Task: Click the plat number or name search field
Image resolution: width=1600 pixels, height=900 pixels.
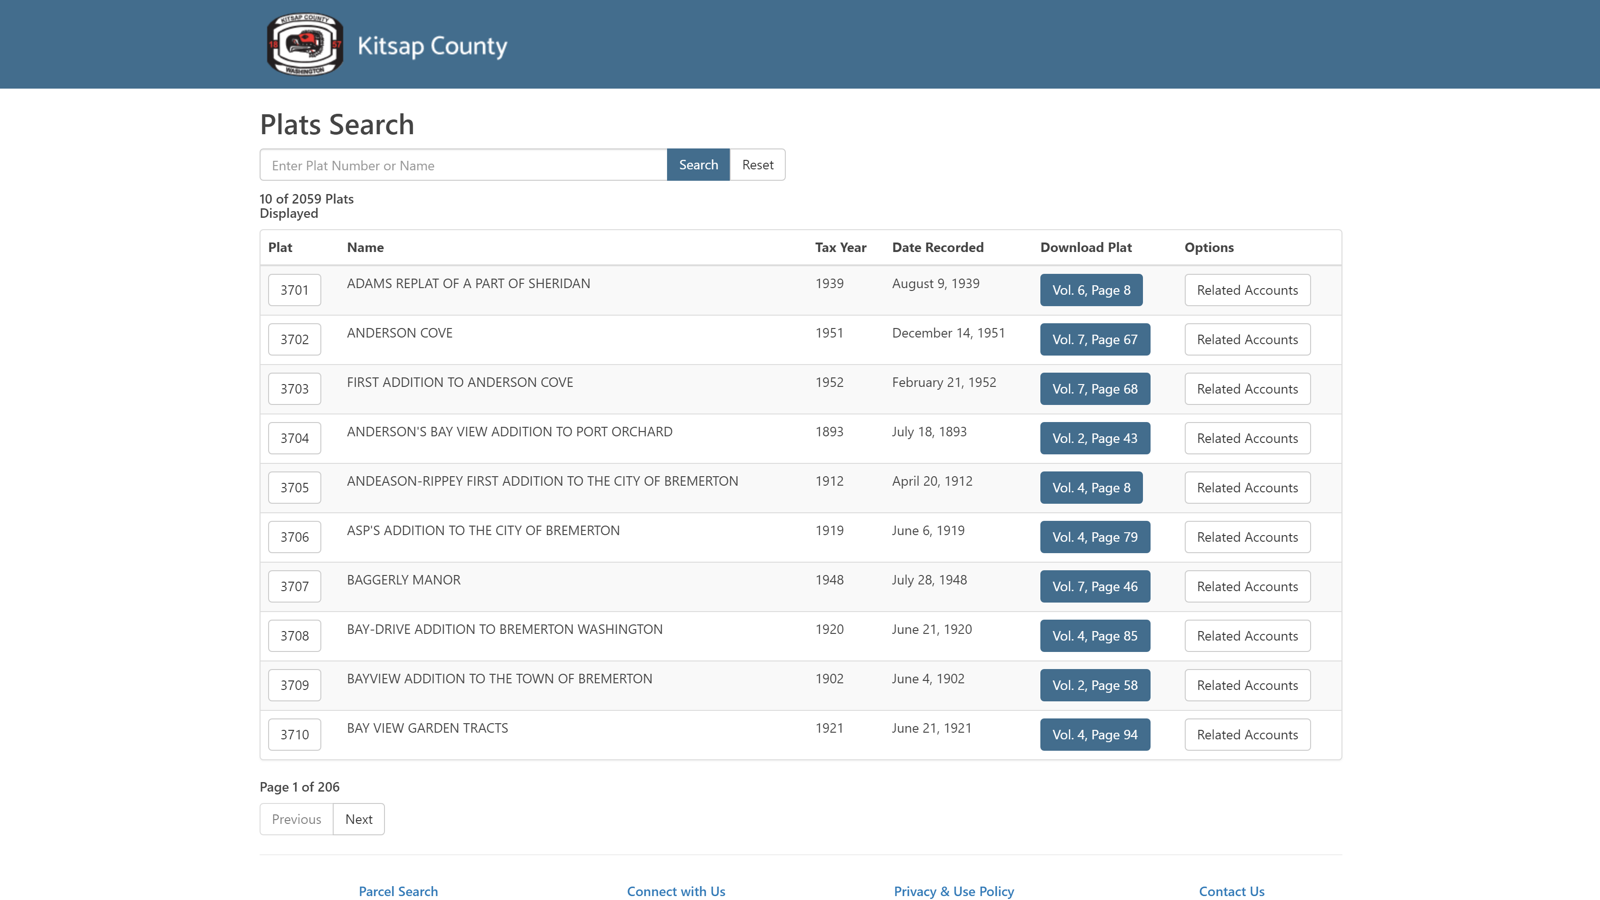Action: coord(462,164)
